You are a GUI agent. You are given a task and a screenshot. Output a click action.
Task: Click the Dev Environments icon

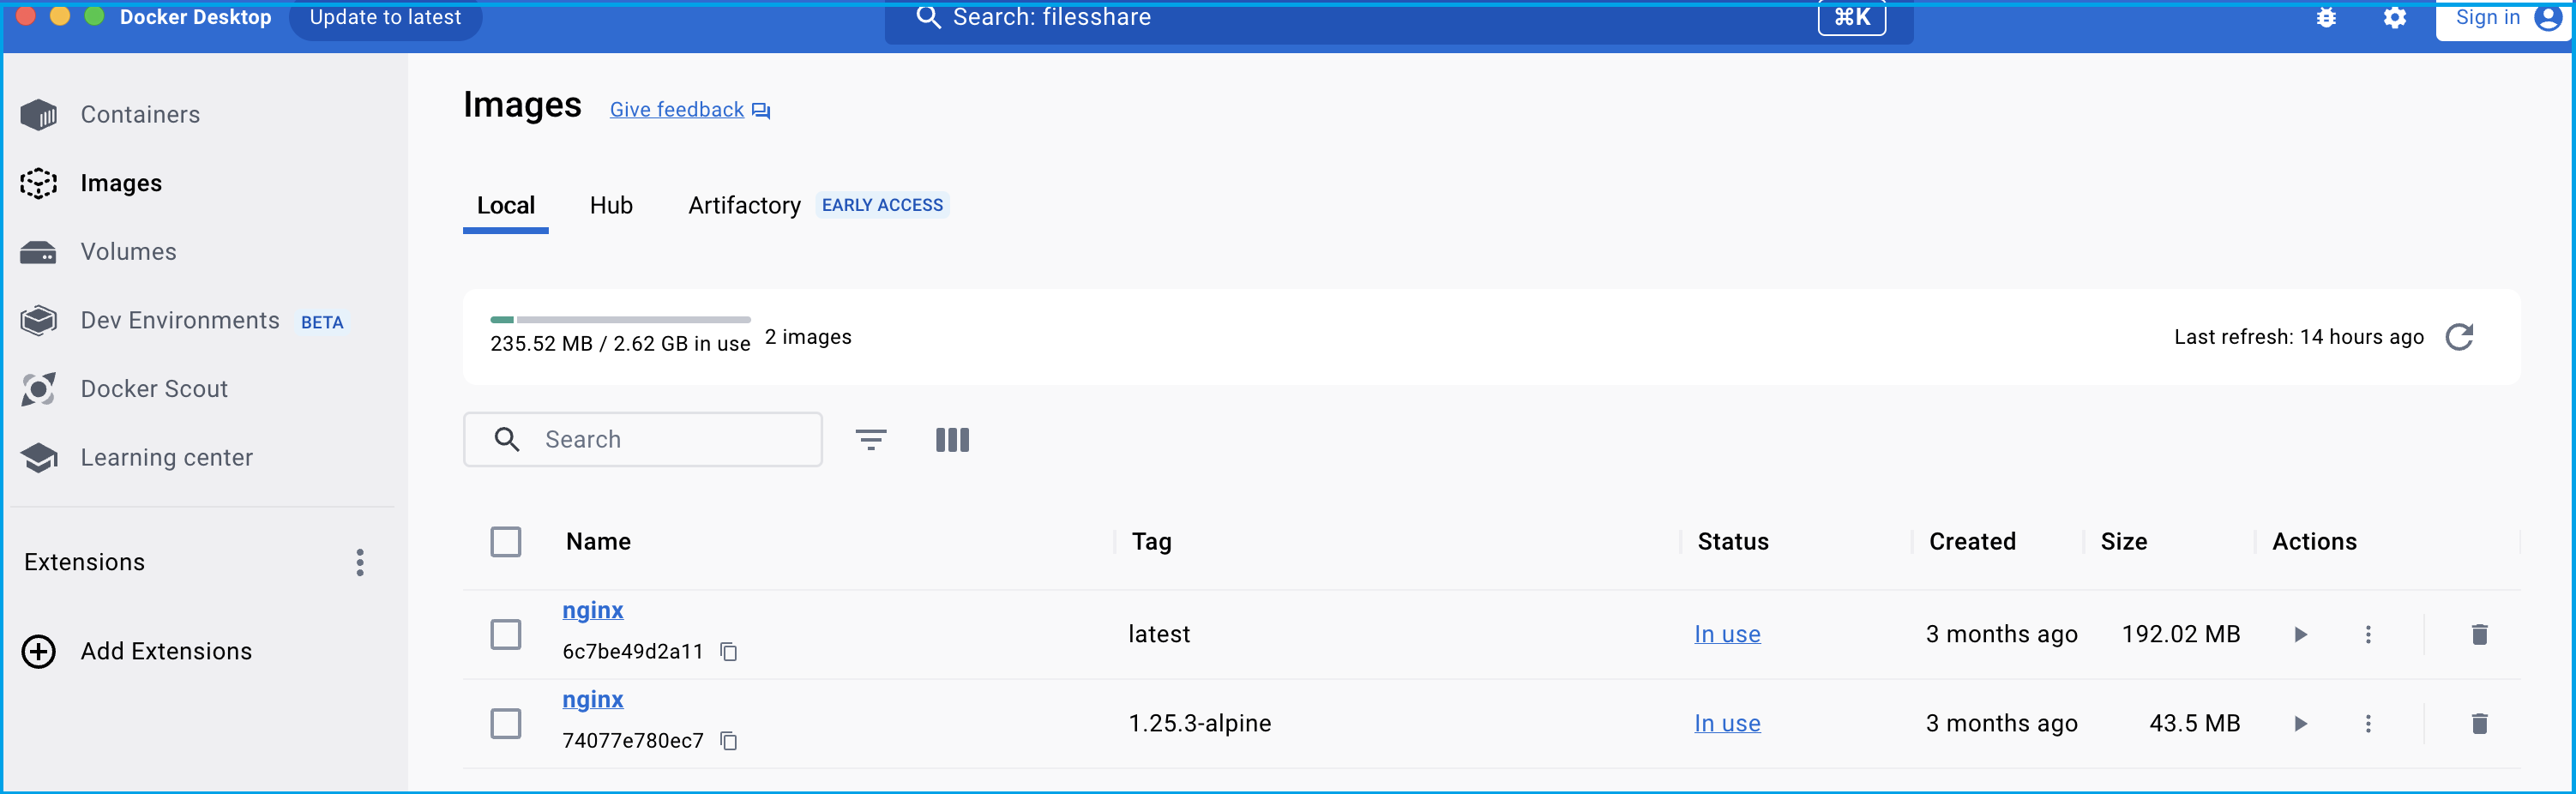coord(38,321)
